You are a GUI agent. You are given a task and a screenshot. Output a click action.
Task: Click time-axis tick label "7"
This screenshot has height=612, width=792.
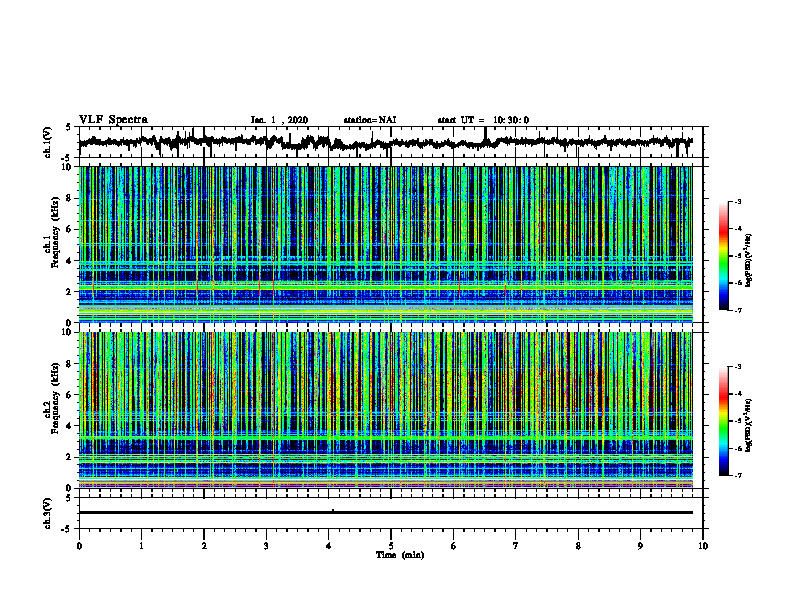point(516,546)
